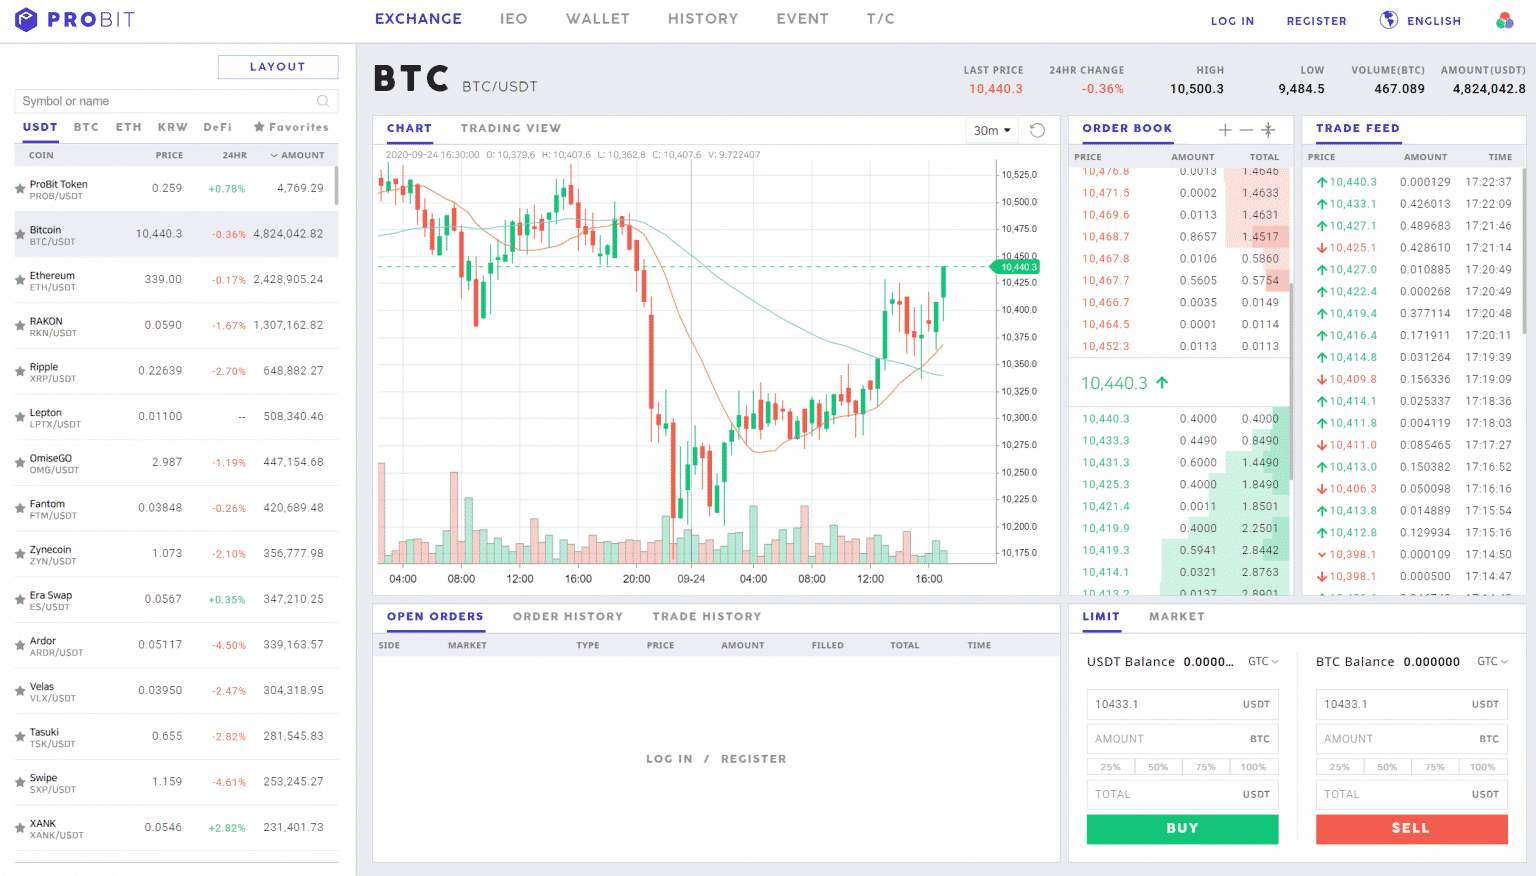The width and height of the screenshot is (1536, 876).
Task: Increase order book grouping with the plus icon
Action: 1225,130
